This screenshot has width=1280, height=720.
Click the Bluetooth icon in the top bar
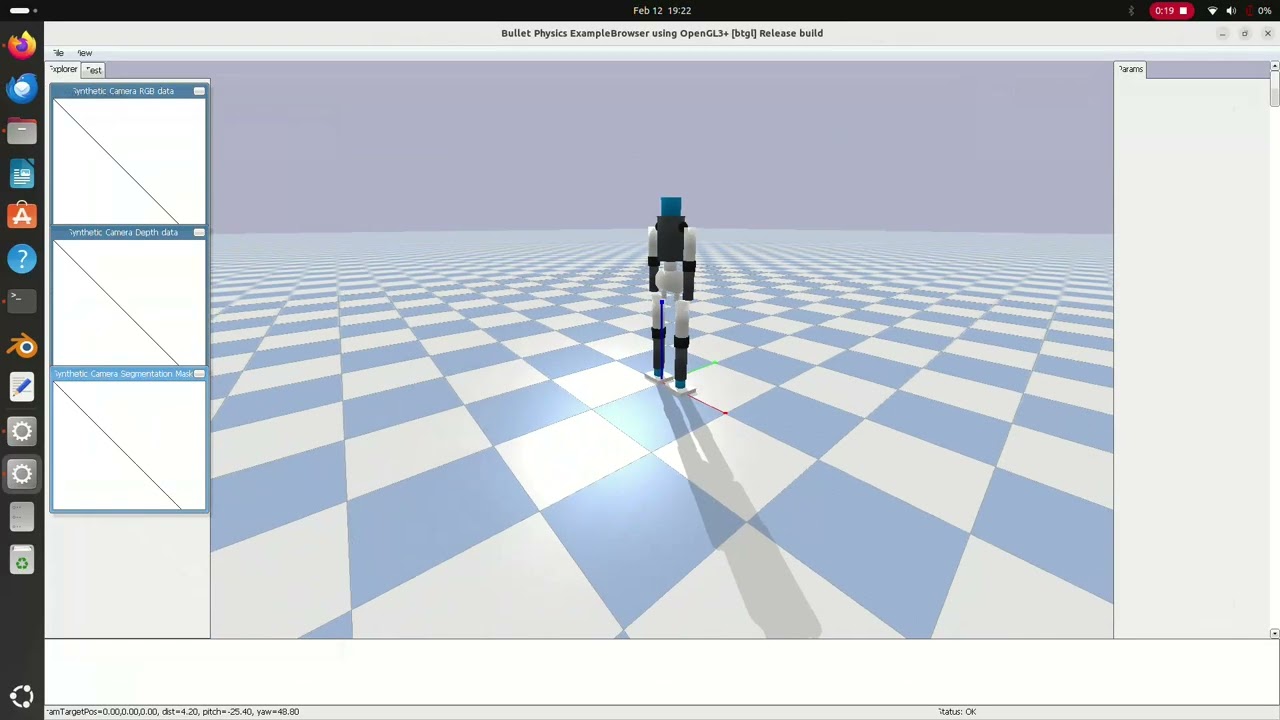click(1131, 11)
